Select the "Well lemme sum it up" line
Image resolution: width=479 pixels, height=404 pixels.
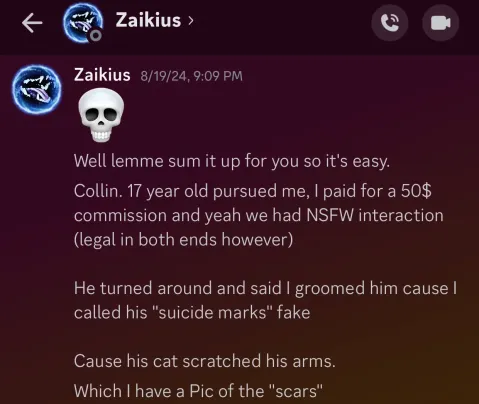coord(232,161)
